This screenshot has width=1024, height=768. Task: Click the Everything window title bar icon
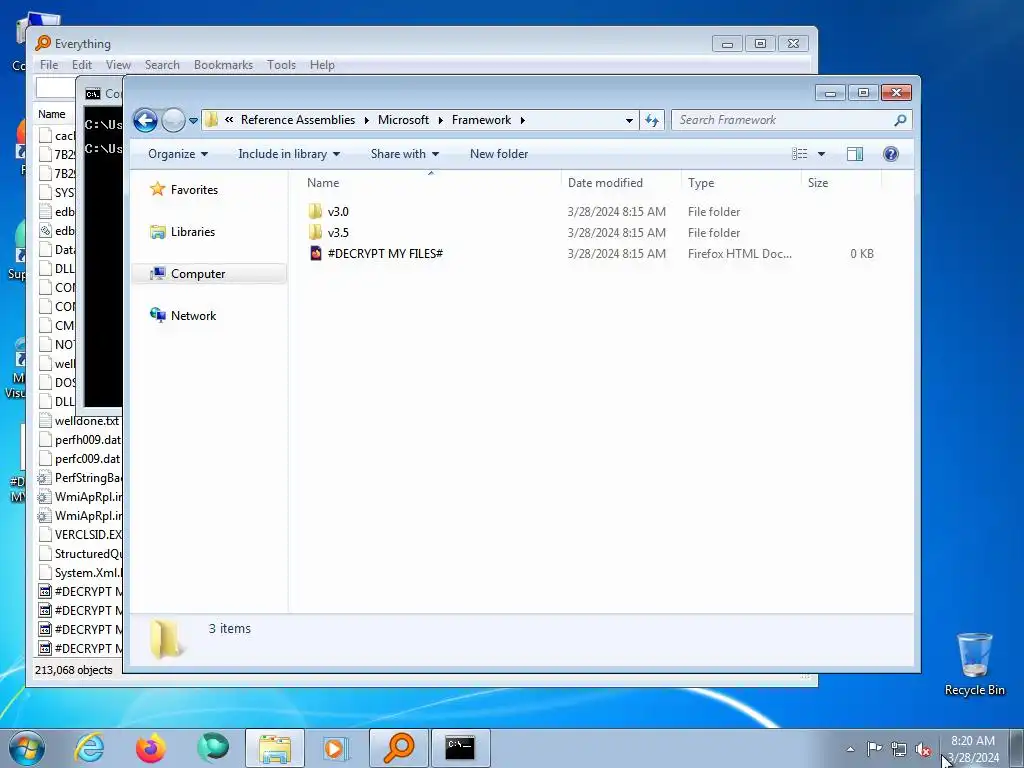43,43
